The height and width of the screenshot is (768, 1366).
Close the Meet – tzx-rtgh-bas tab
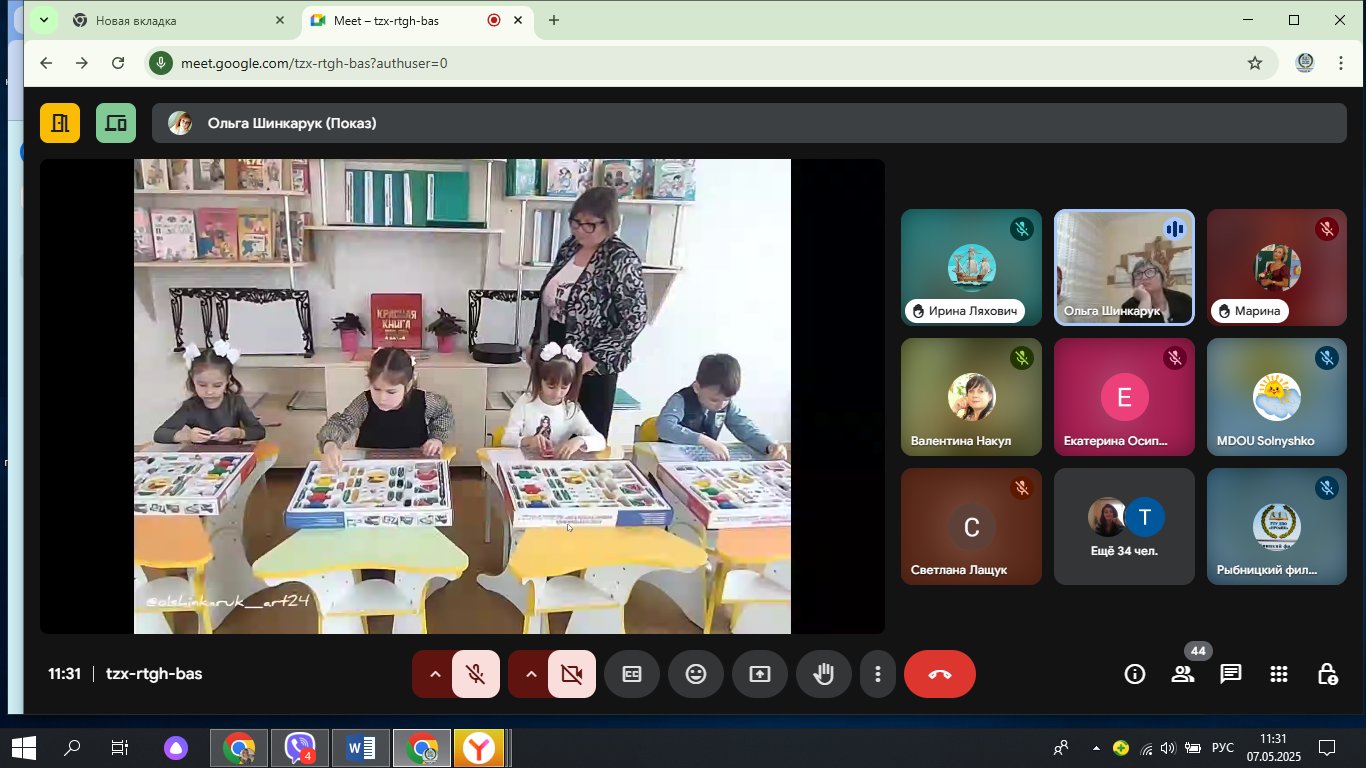pyautogui.click(x=518, y=20)
